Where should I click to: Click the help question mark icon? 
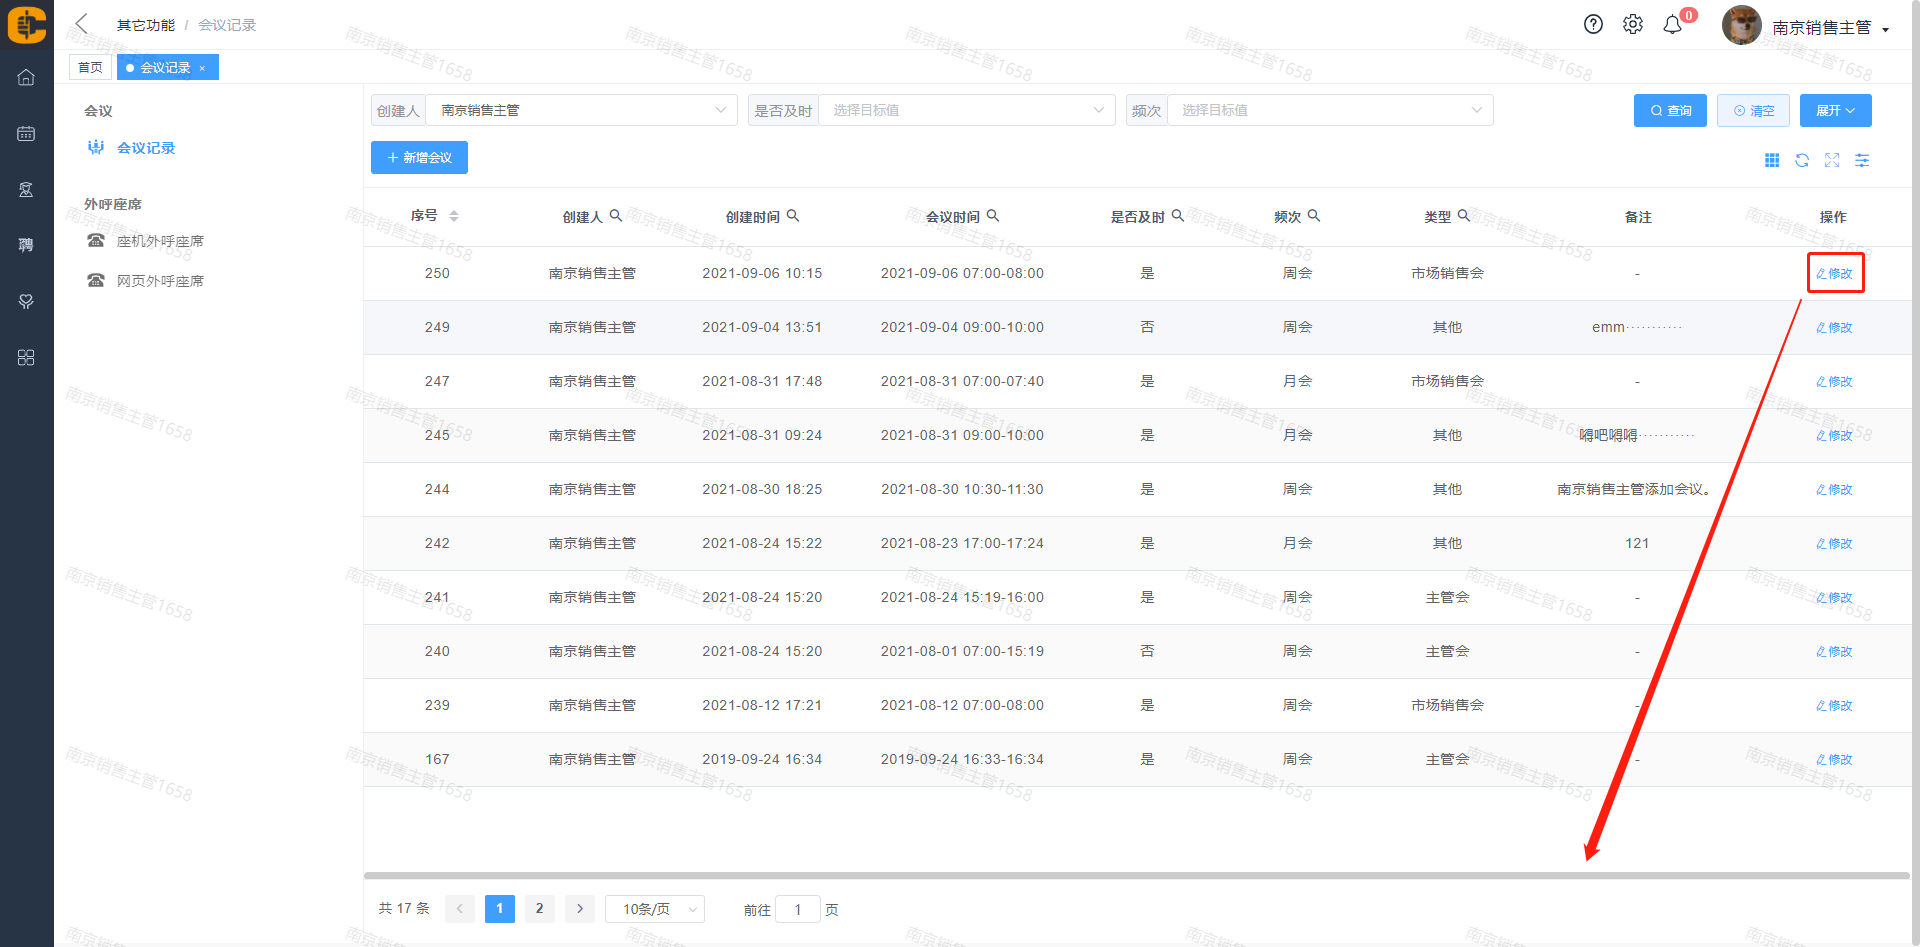[x=1593, y=25]
